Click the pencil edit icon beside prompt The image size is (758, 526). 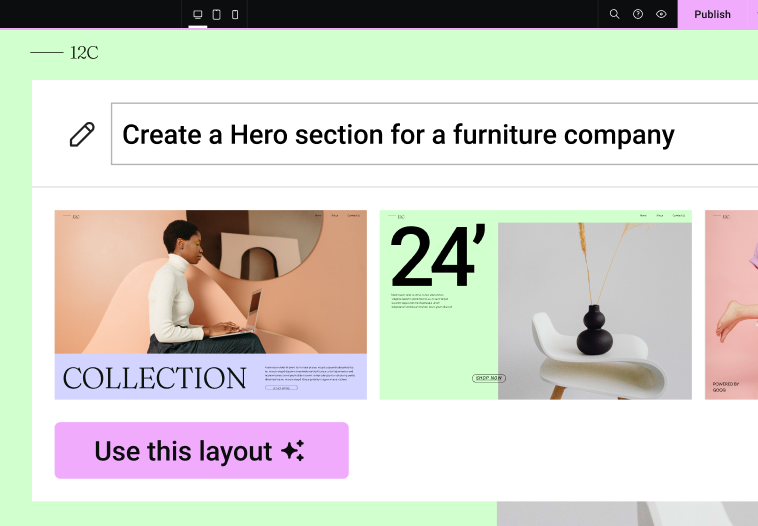pos(82,134)
